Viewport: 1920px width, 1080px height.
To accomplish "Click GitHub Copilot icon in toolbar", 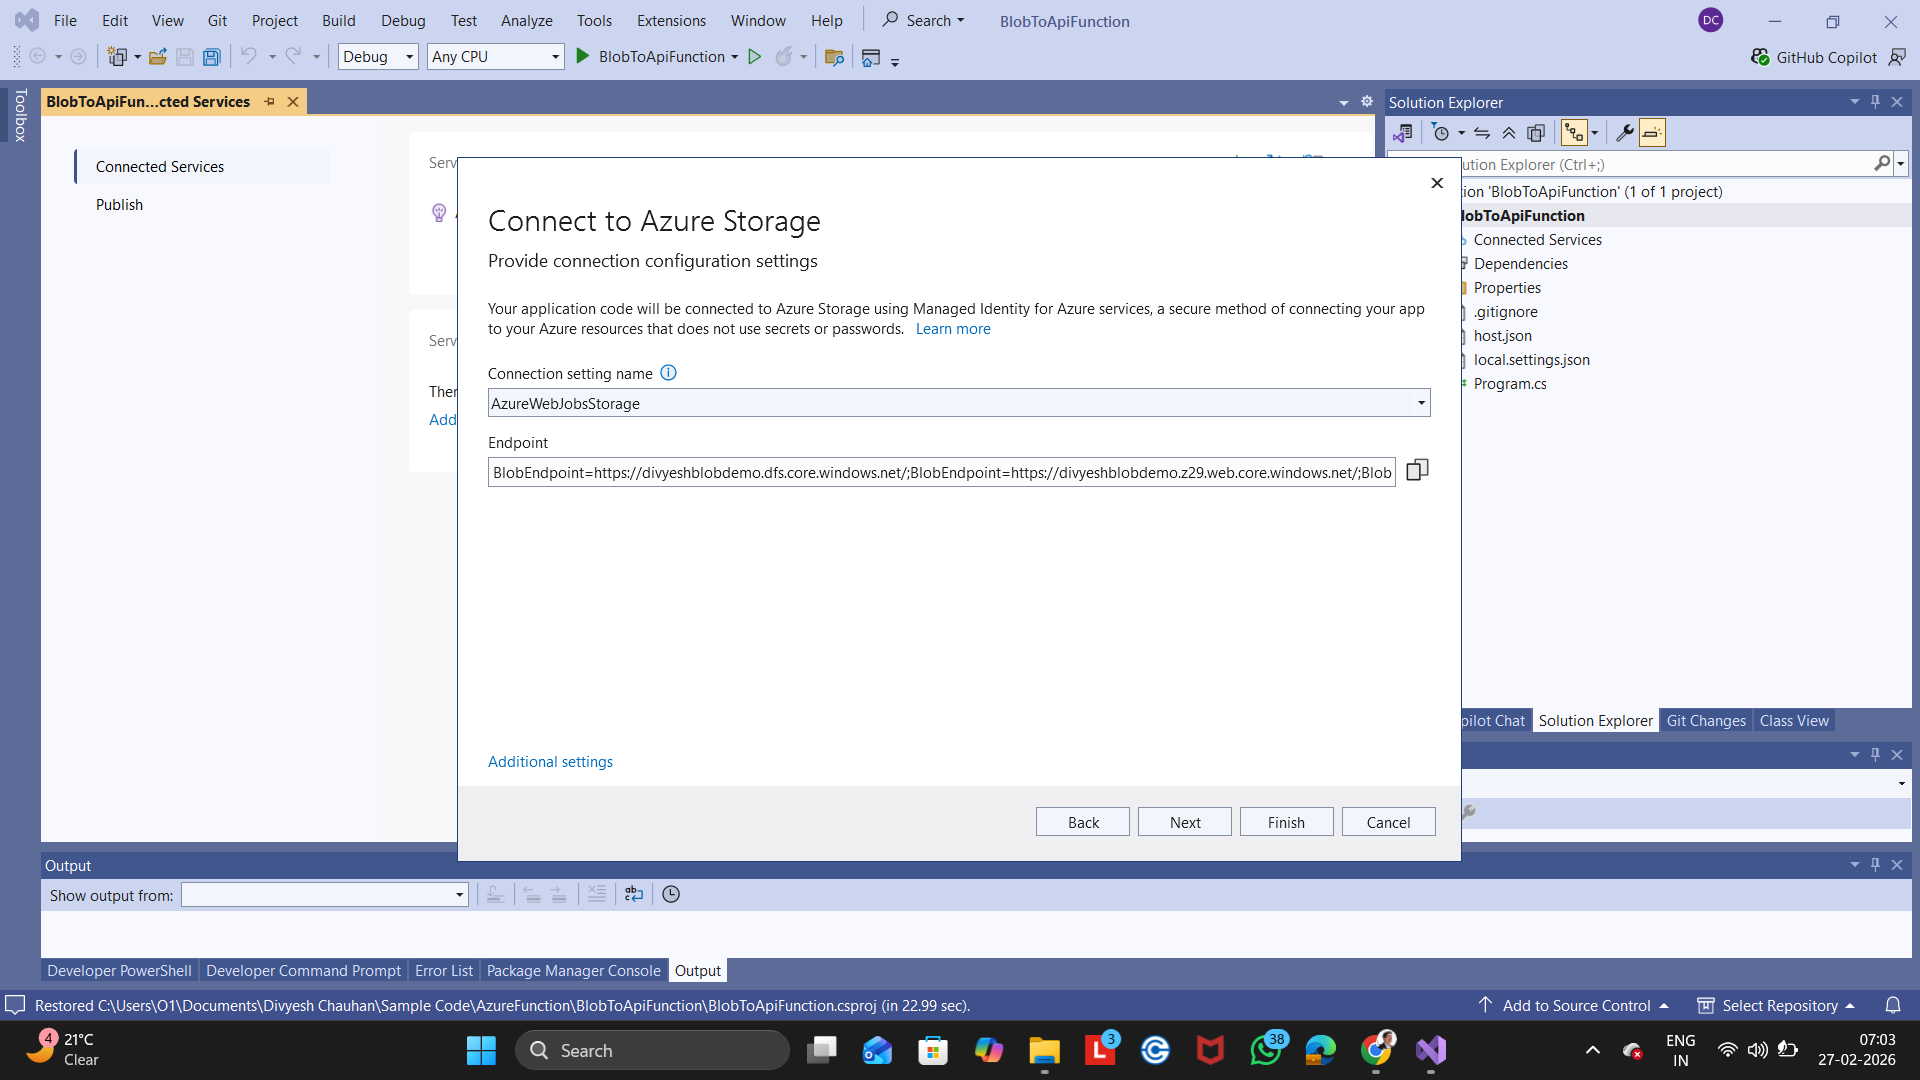I will coord(1760,57).
